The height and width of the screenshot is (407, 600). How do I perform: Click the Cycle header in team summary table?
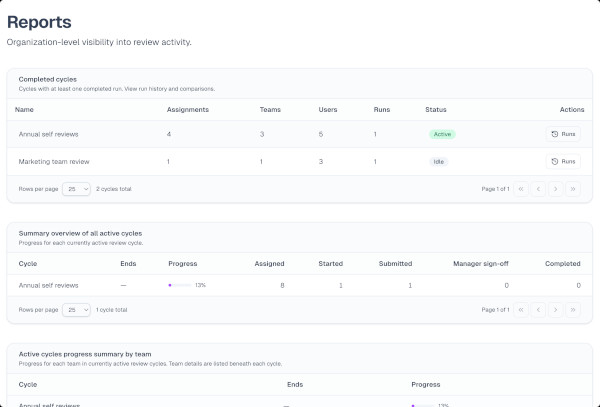click(x=28, y=384)
